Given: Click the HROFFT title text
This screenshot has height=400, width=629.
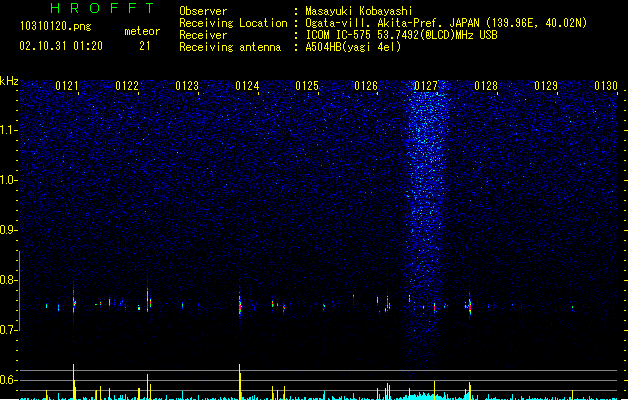Looking at the screenshot, I should click(103, 8).
